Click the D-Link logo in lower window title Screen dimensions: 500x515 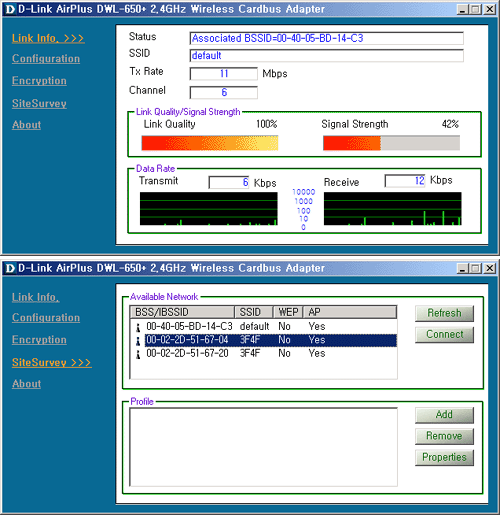[10, 268]
